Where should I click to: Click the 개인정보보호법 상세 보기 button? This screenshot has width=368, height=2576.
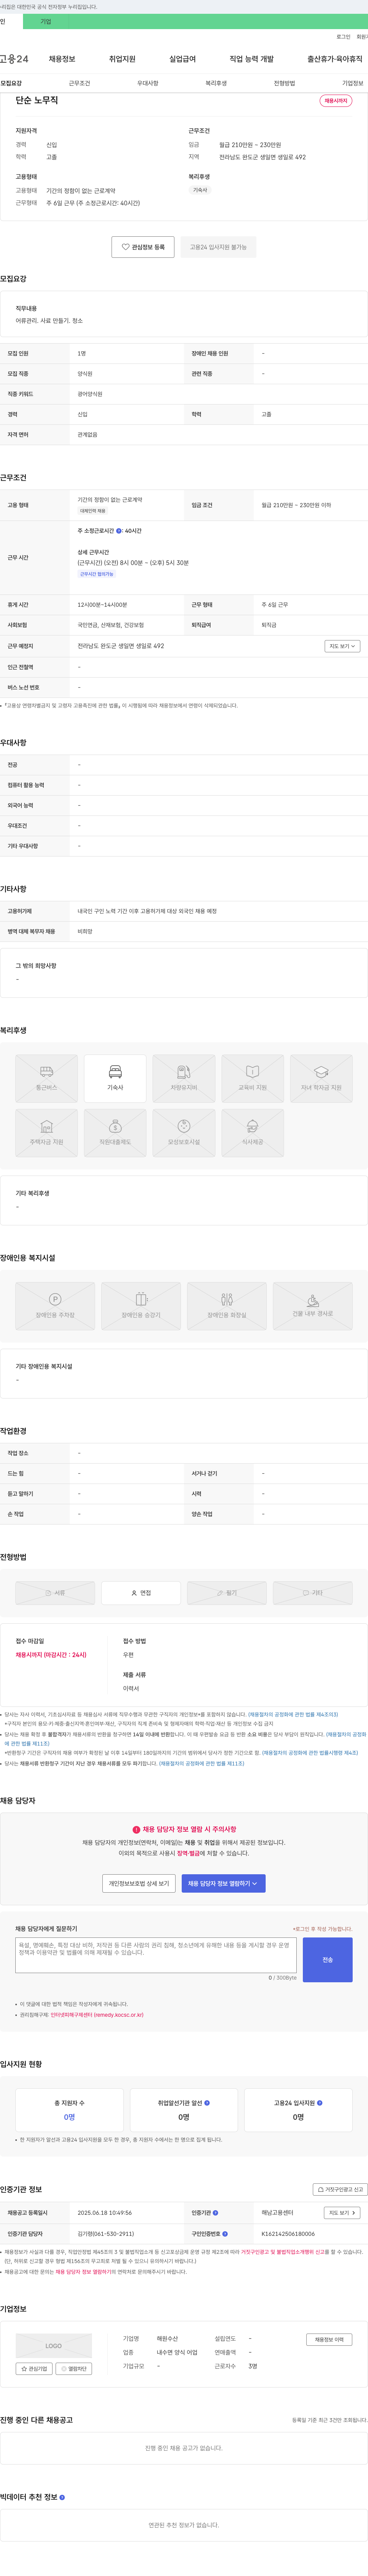coord(139,1884)
